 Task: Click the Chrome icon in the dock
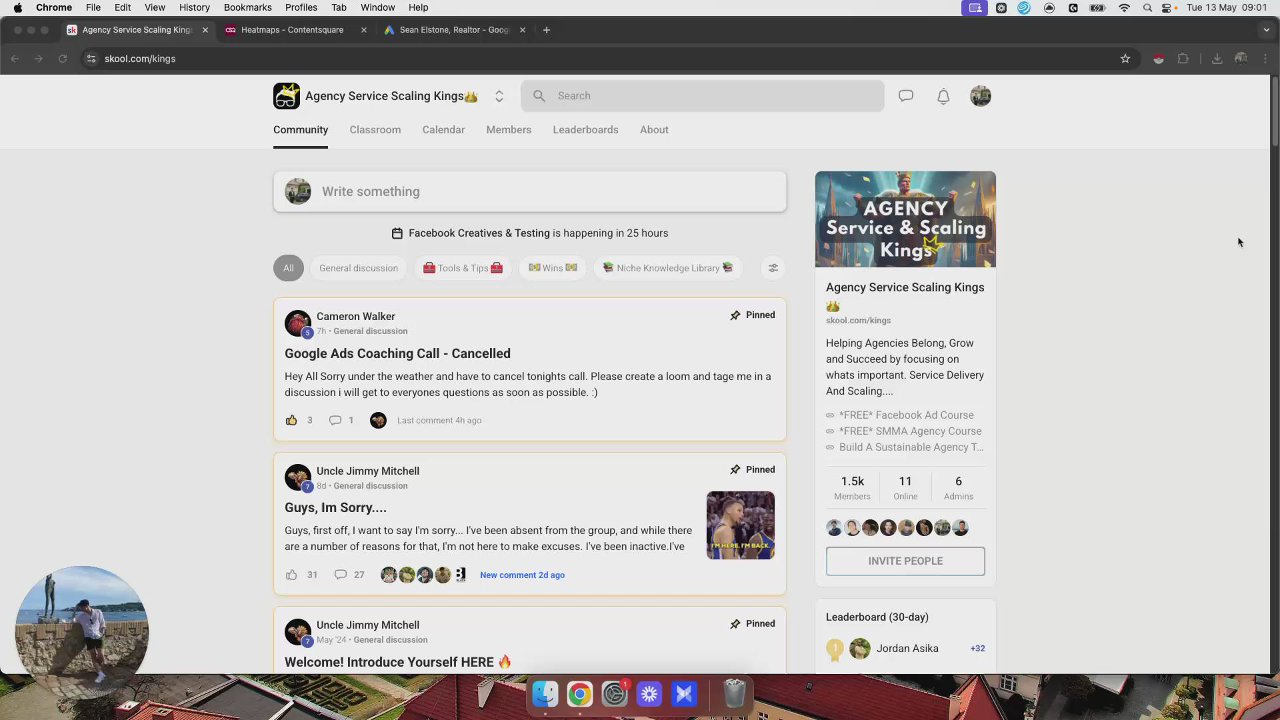(x=579, y=693)
